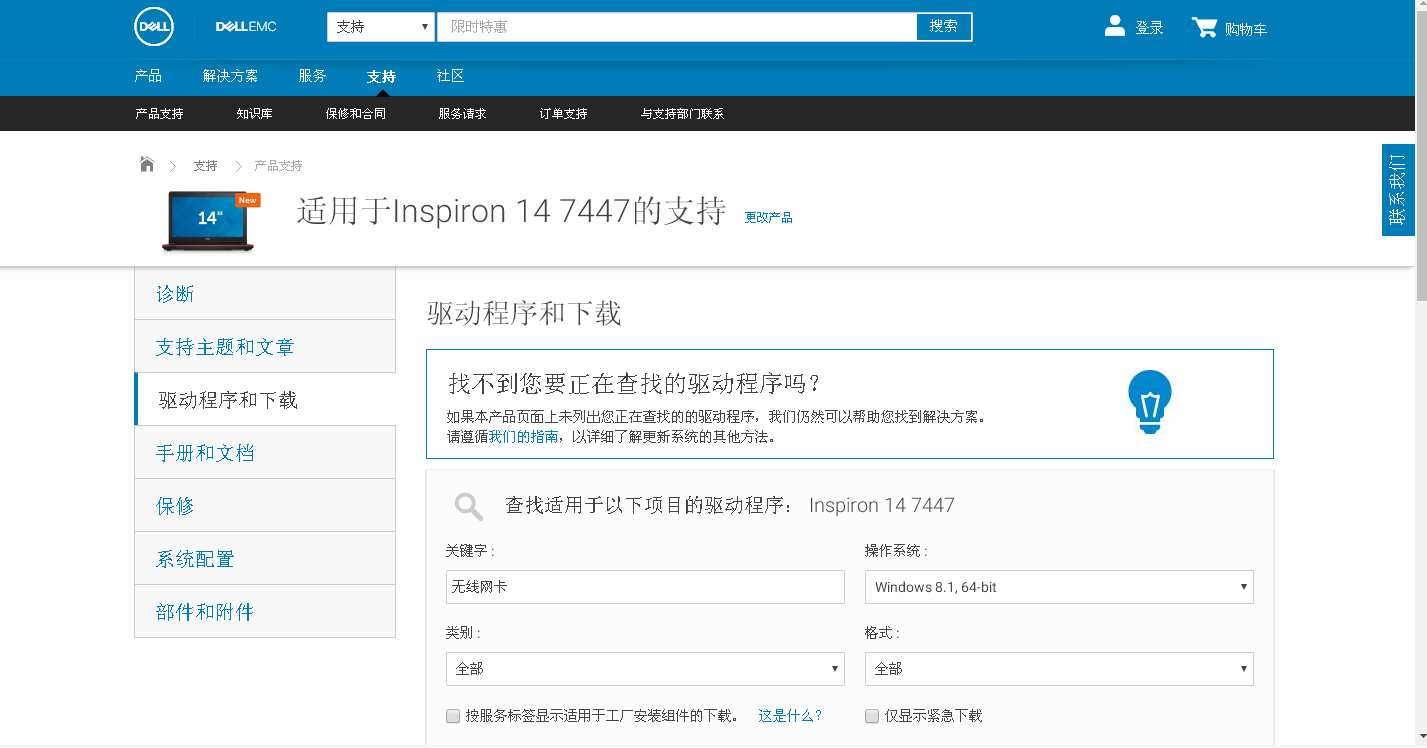Go to 知识库 submenu

254,114
